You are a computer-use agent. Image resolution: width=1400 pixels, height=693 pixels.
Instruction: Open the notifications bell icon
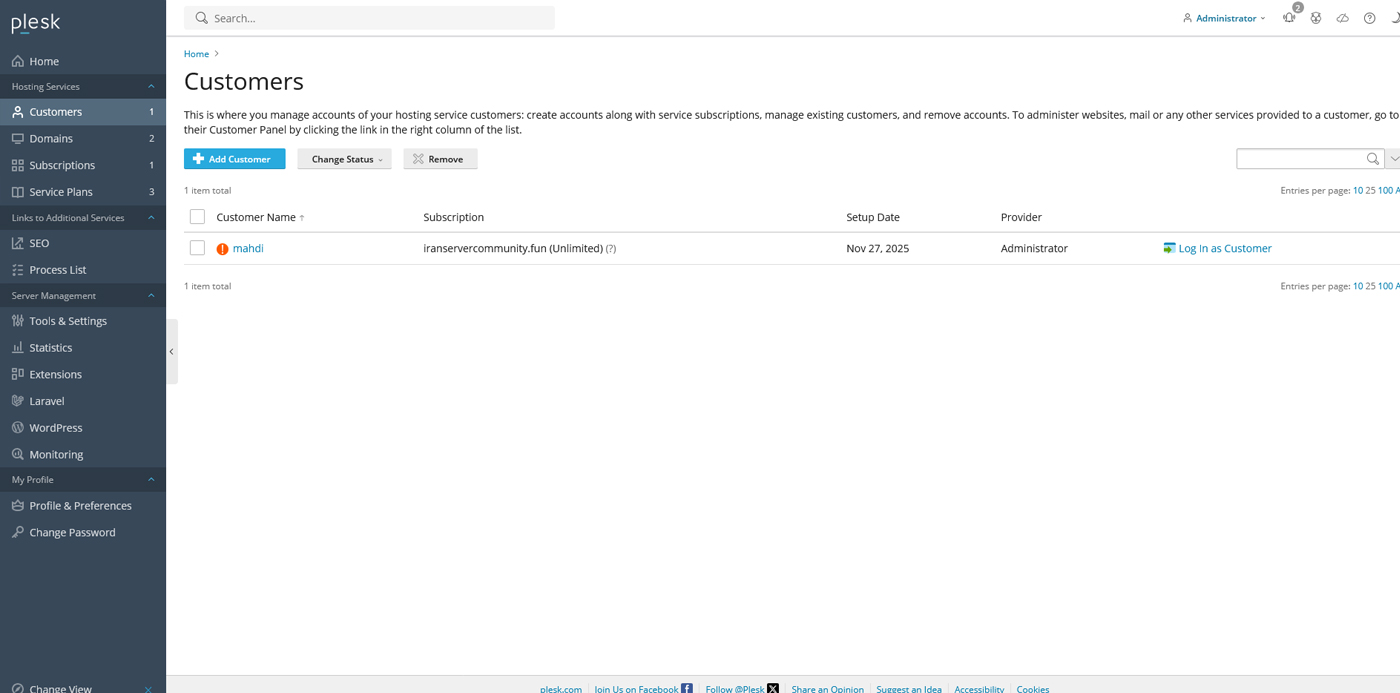tap(1289, 18)
